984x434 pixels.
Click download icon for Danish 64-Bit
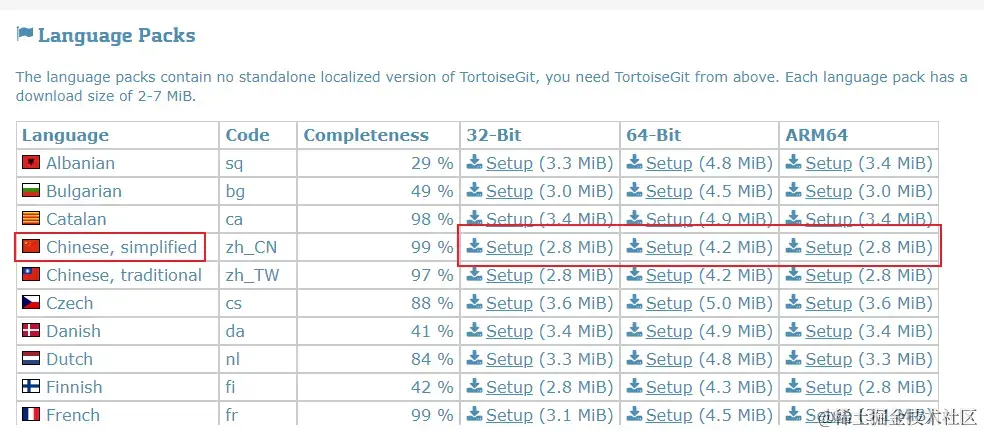[634, 330]
